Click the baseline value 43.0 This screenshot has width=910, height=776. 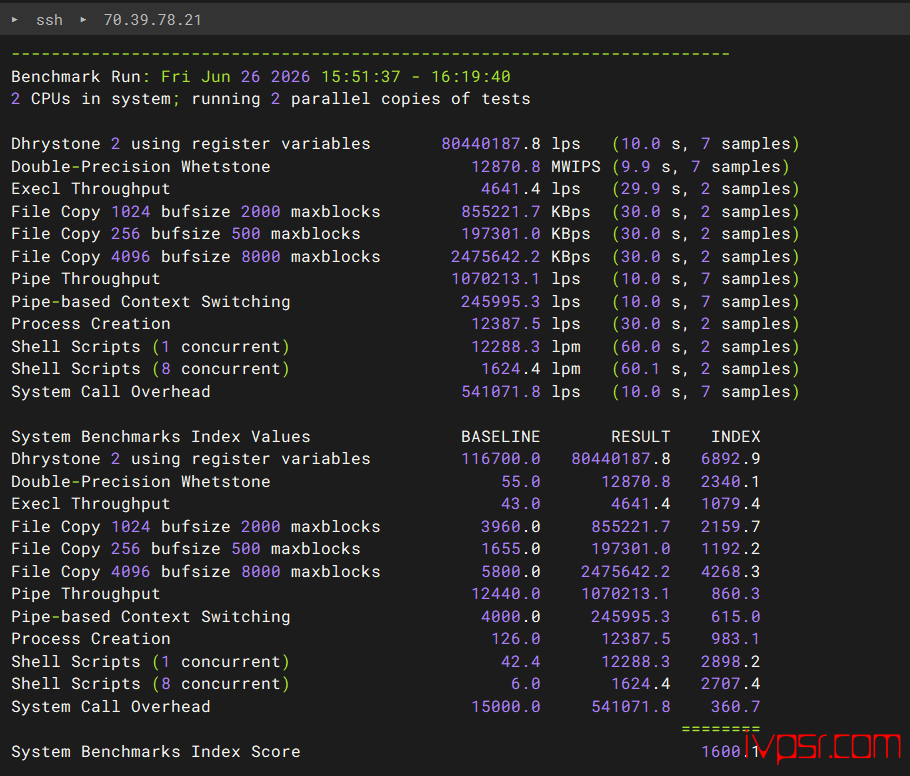point(521,504)
